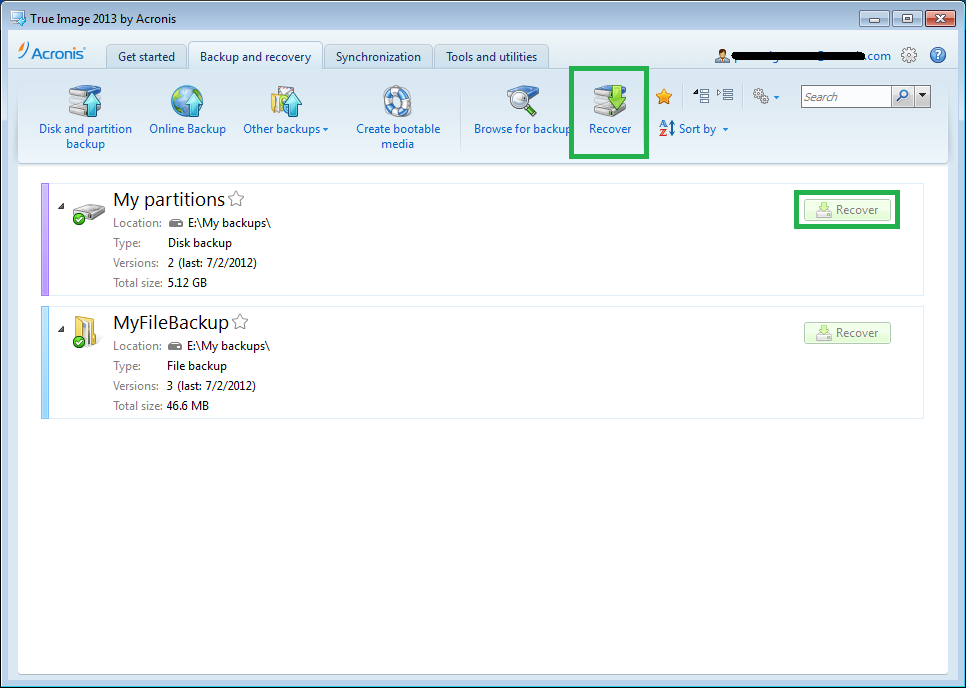Star the MyFileBackup entry as favorite

coord(240,322)
